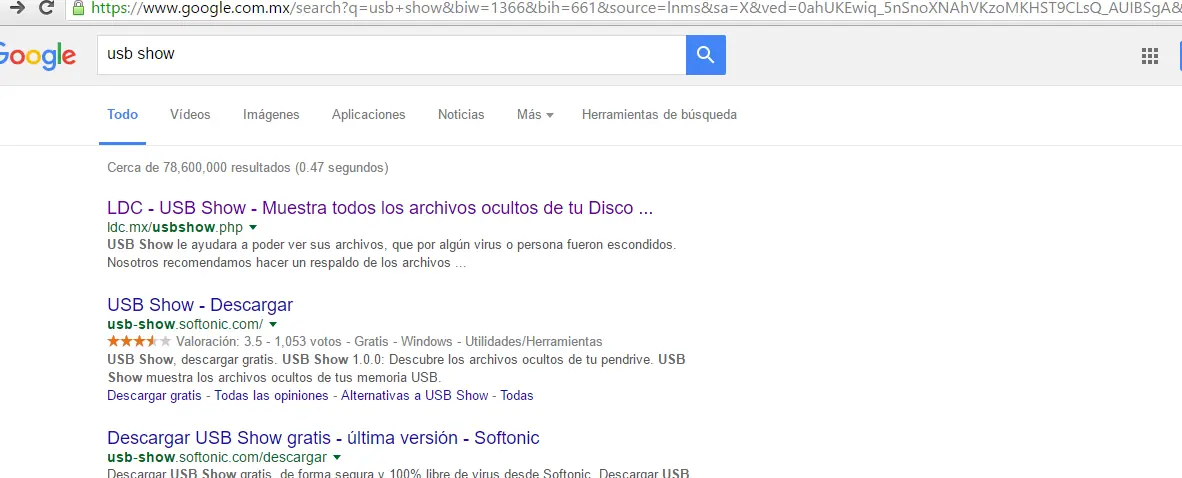This screenshot has width=1182, height=478.
Task: Click into the 'usb show' search box
Action: pos(391,54)
